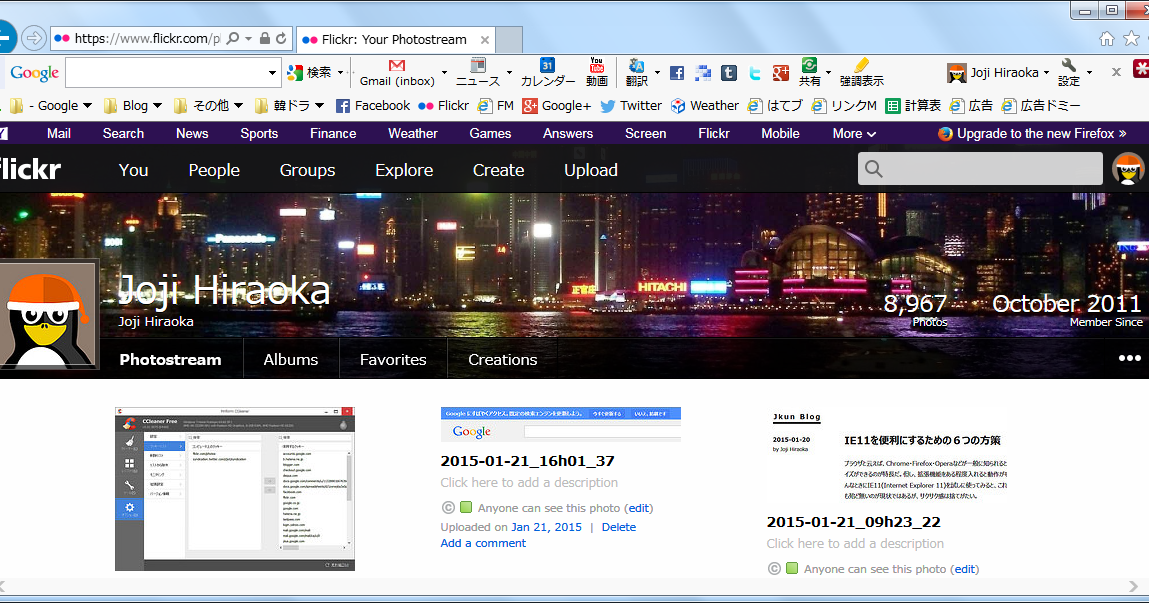Click the Facebook icon in Google toolbar
The width and height of the screenshot is (1149, 603).
(x=677, y=73)
